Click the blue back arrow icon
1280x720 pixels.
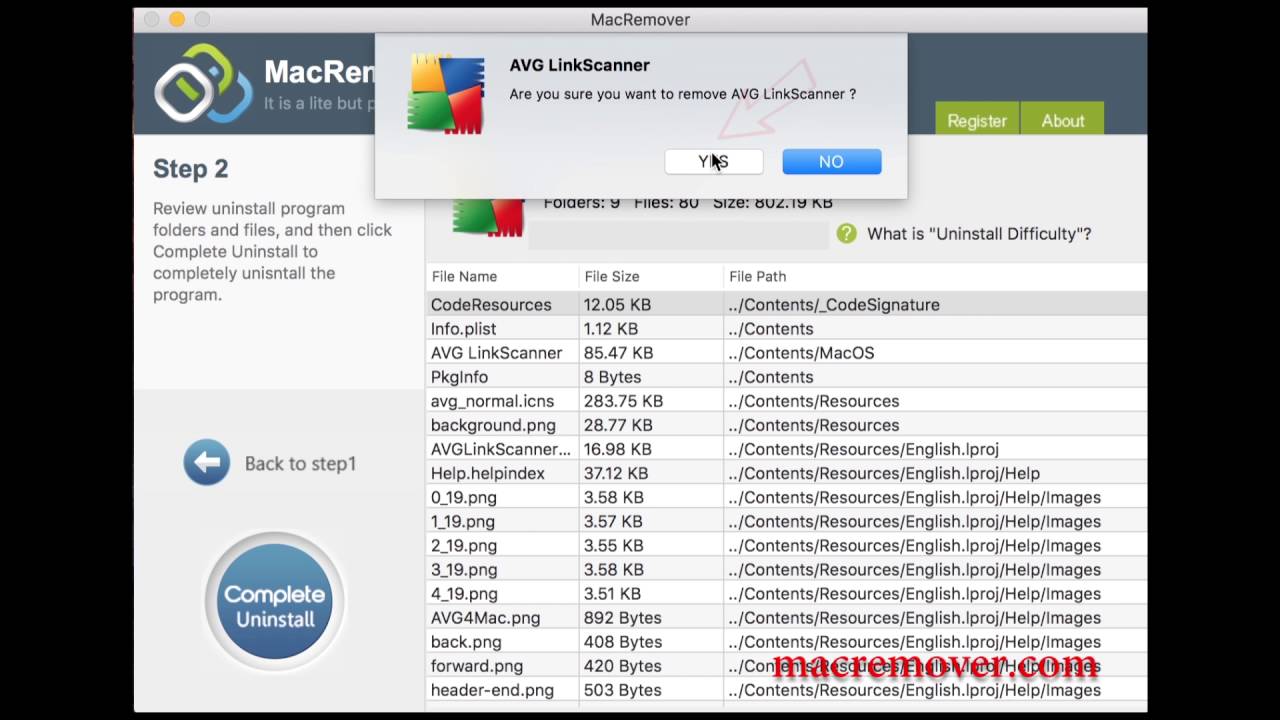207,462
